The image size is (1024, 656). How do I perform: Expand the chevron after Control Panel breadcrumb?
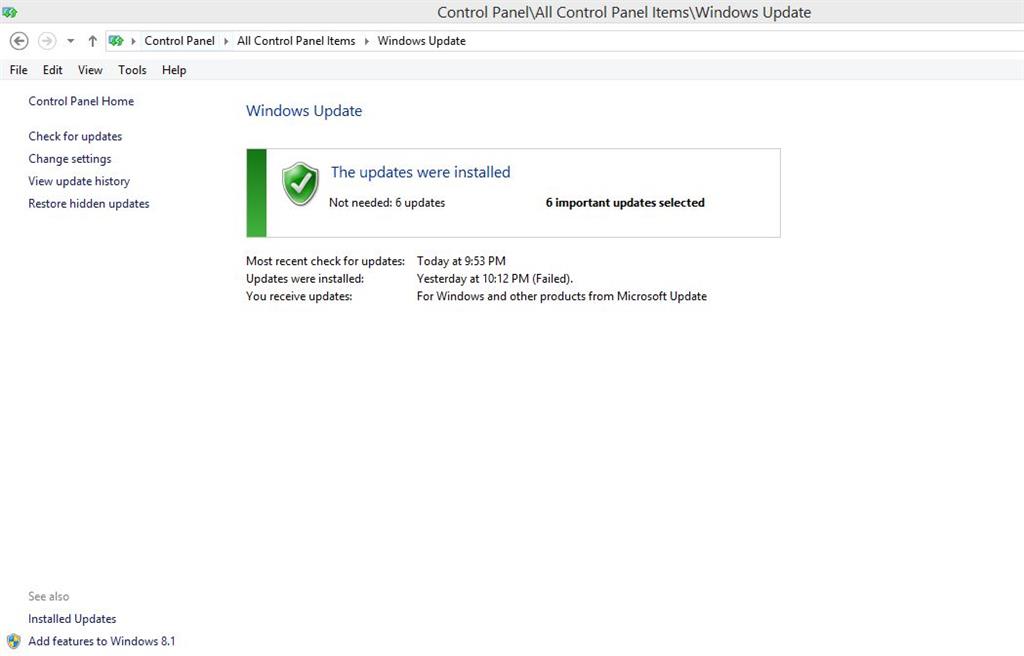226,41
